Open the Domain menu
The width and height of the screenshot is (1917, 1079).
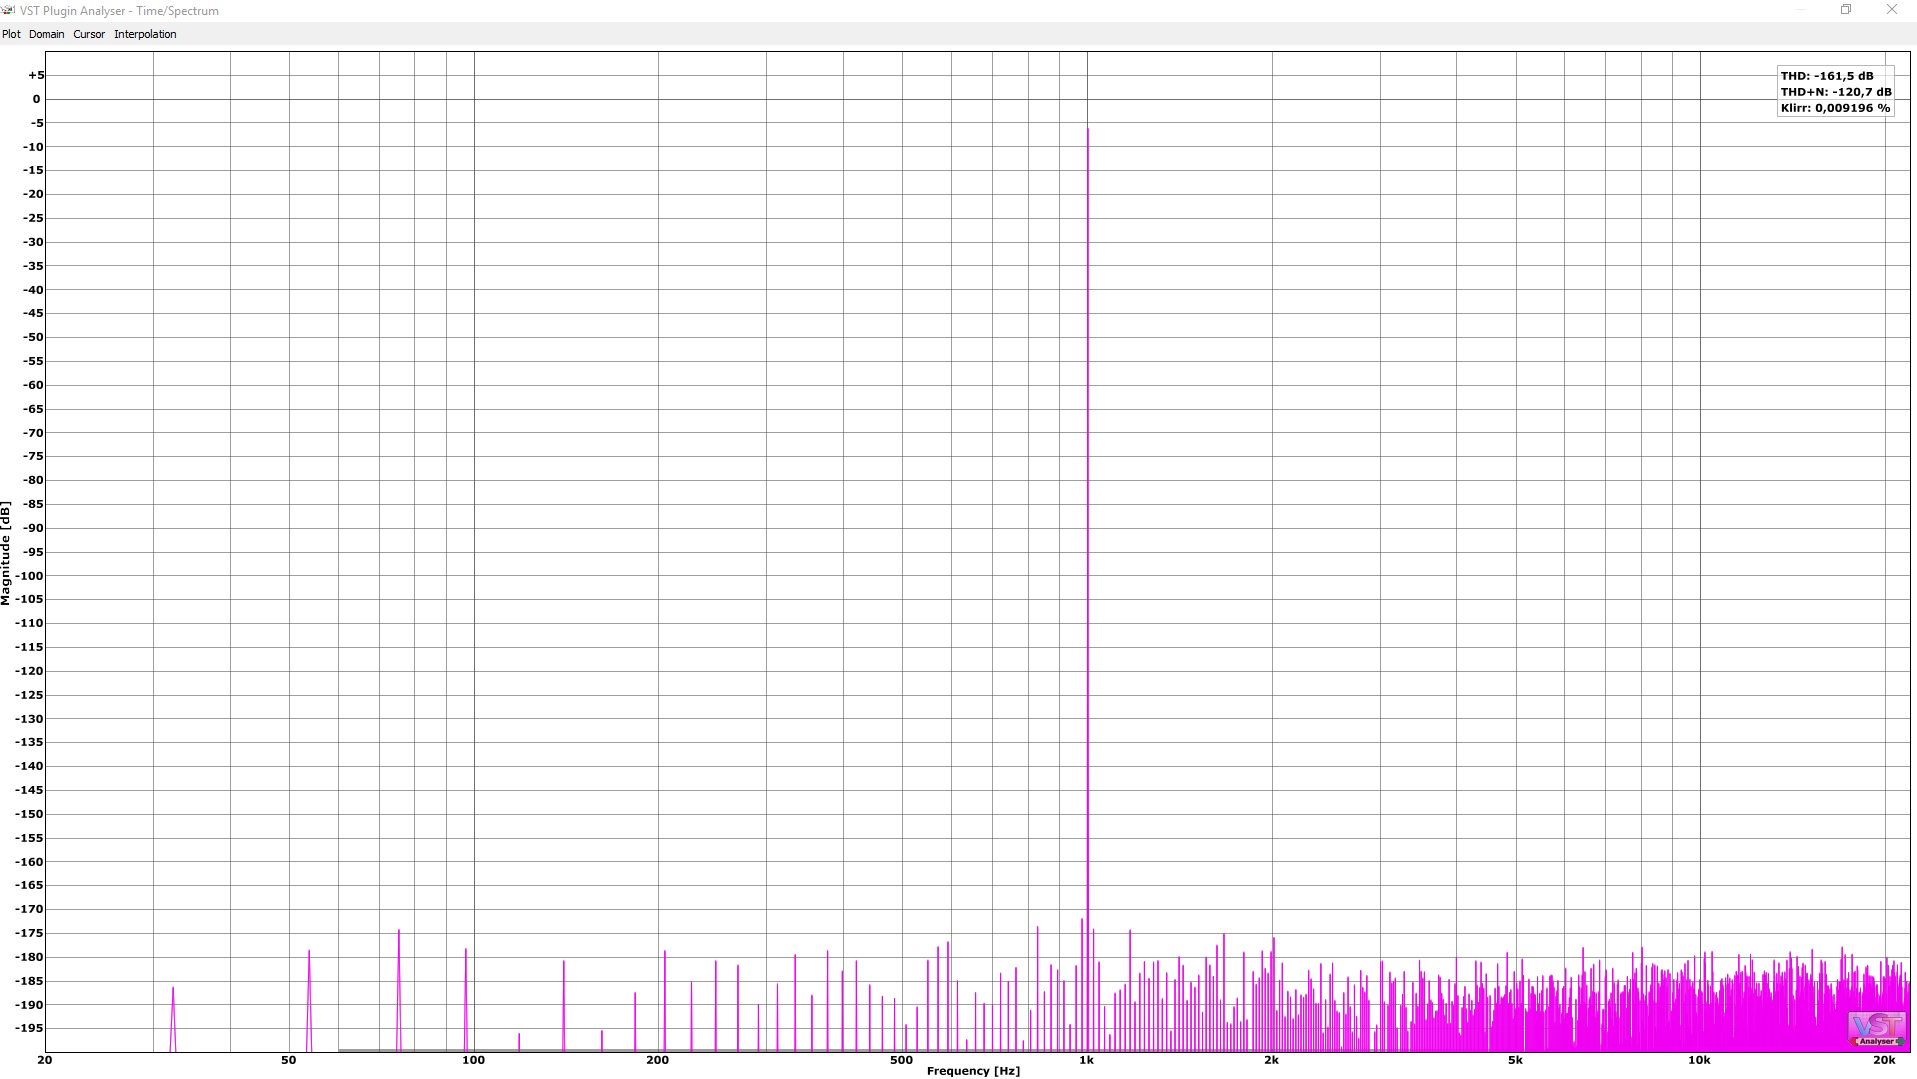pyautogui.click(x=46, y=34)
